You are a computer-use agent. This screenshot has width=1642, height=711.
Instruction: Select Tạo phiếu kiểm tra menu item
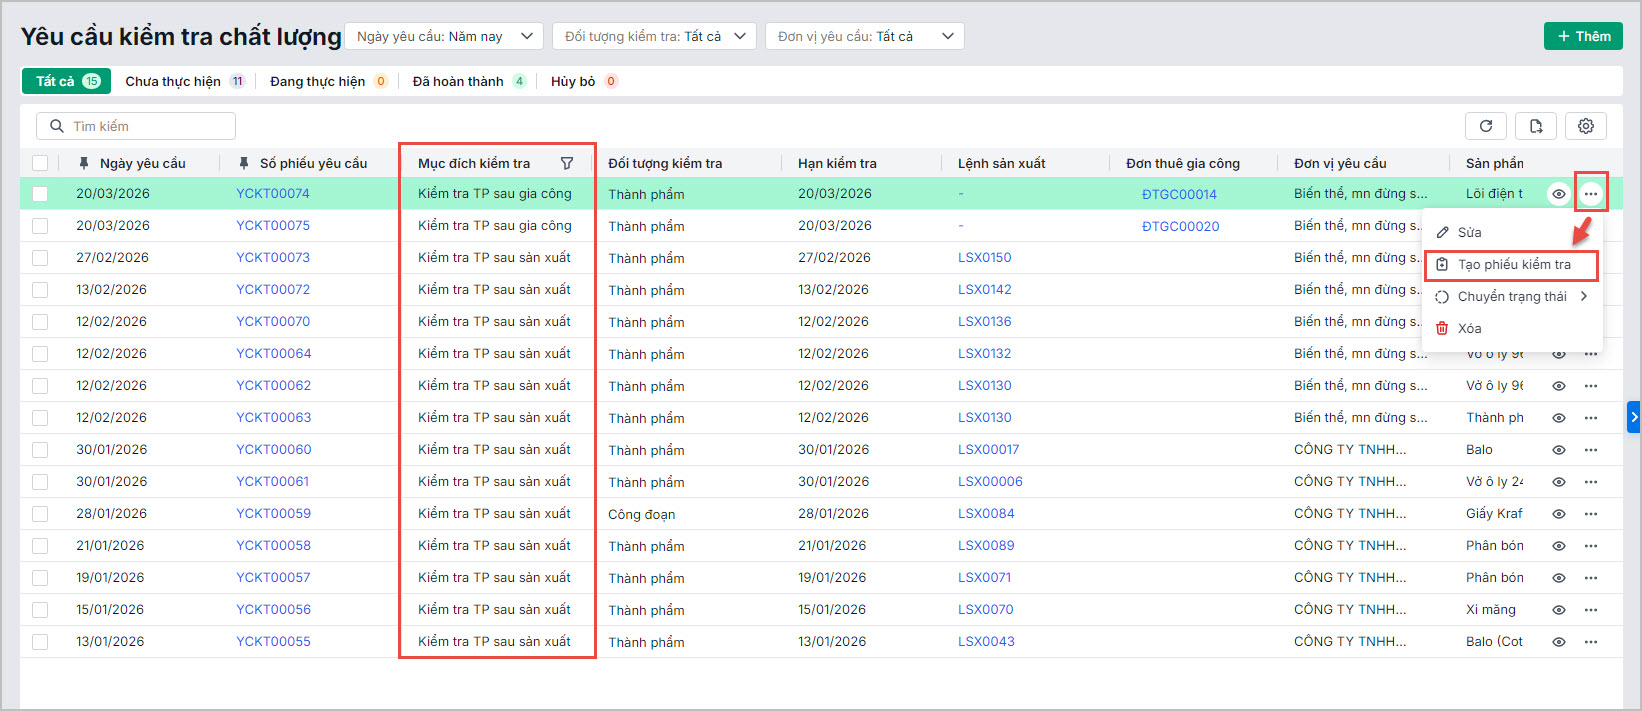tap(1513, 265)
